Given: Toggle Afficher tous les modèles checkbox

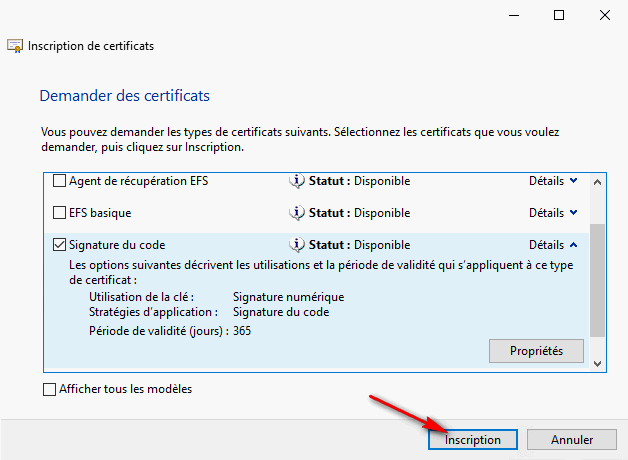Looking at the screenshot, I should click(50, 390).
